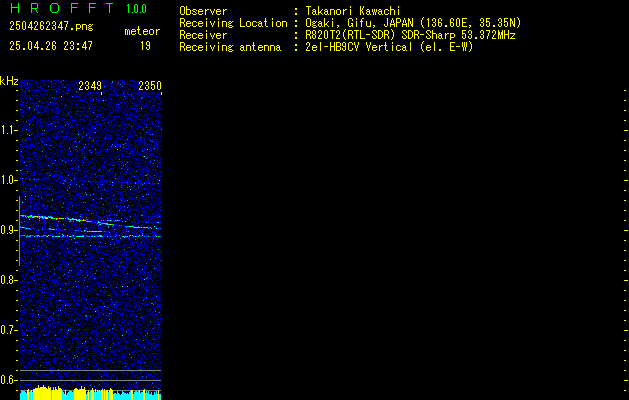Screen dimensions: 629x400
Task: Click the Receiver label
Action: [x=203, y=35]
